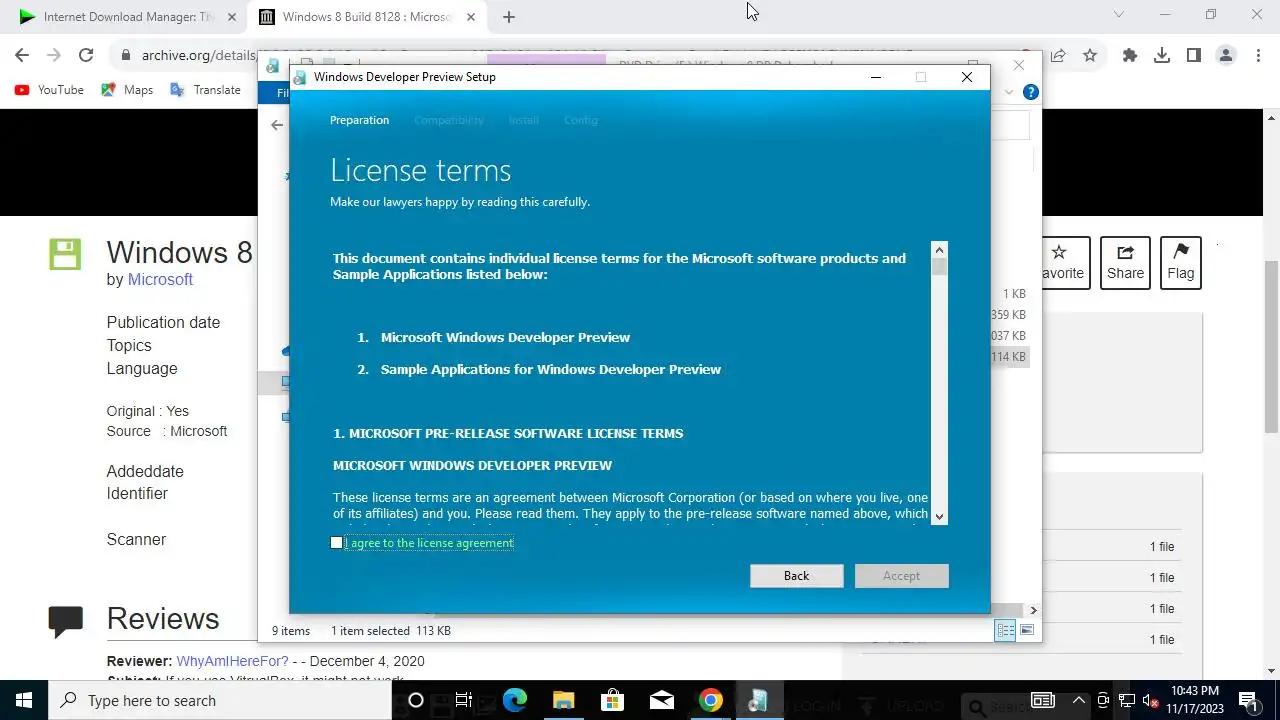
Task: Expand the File Explorer ribbon chevron
Action: pos(1009,92)
